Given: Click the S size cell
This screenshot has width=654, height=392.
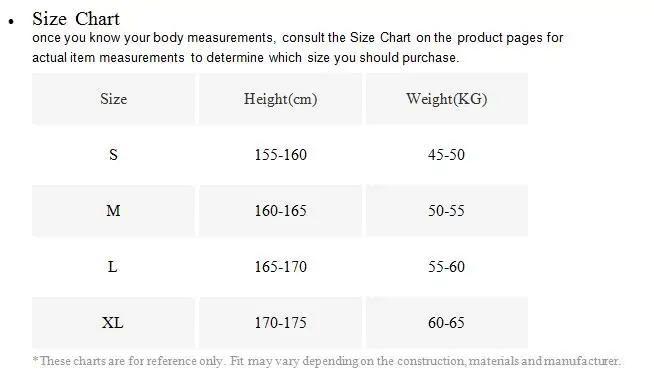Looking at the screenshot, I should [x=113, y=155].
